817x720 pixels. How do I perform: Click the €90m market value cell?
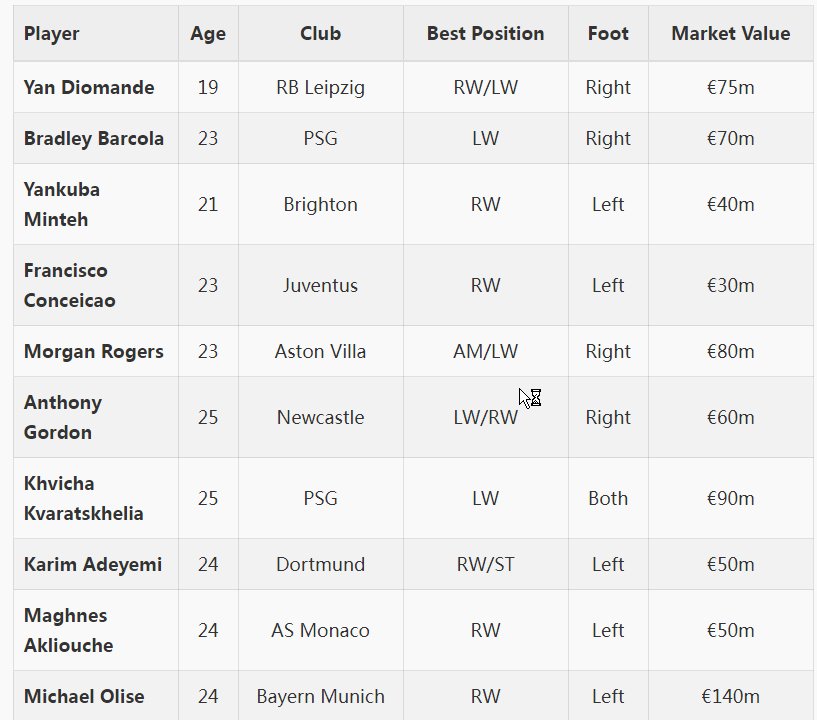tap(730, 498)
